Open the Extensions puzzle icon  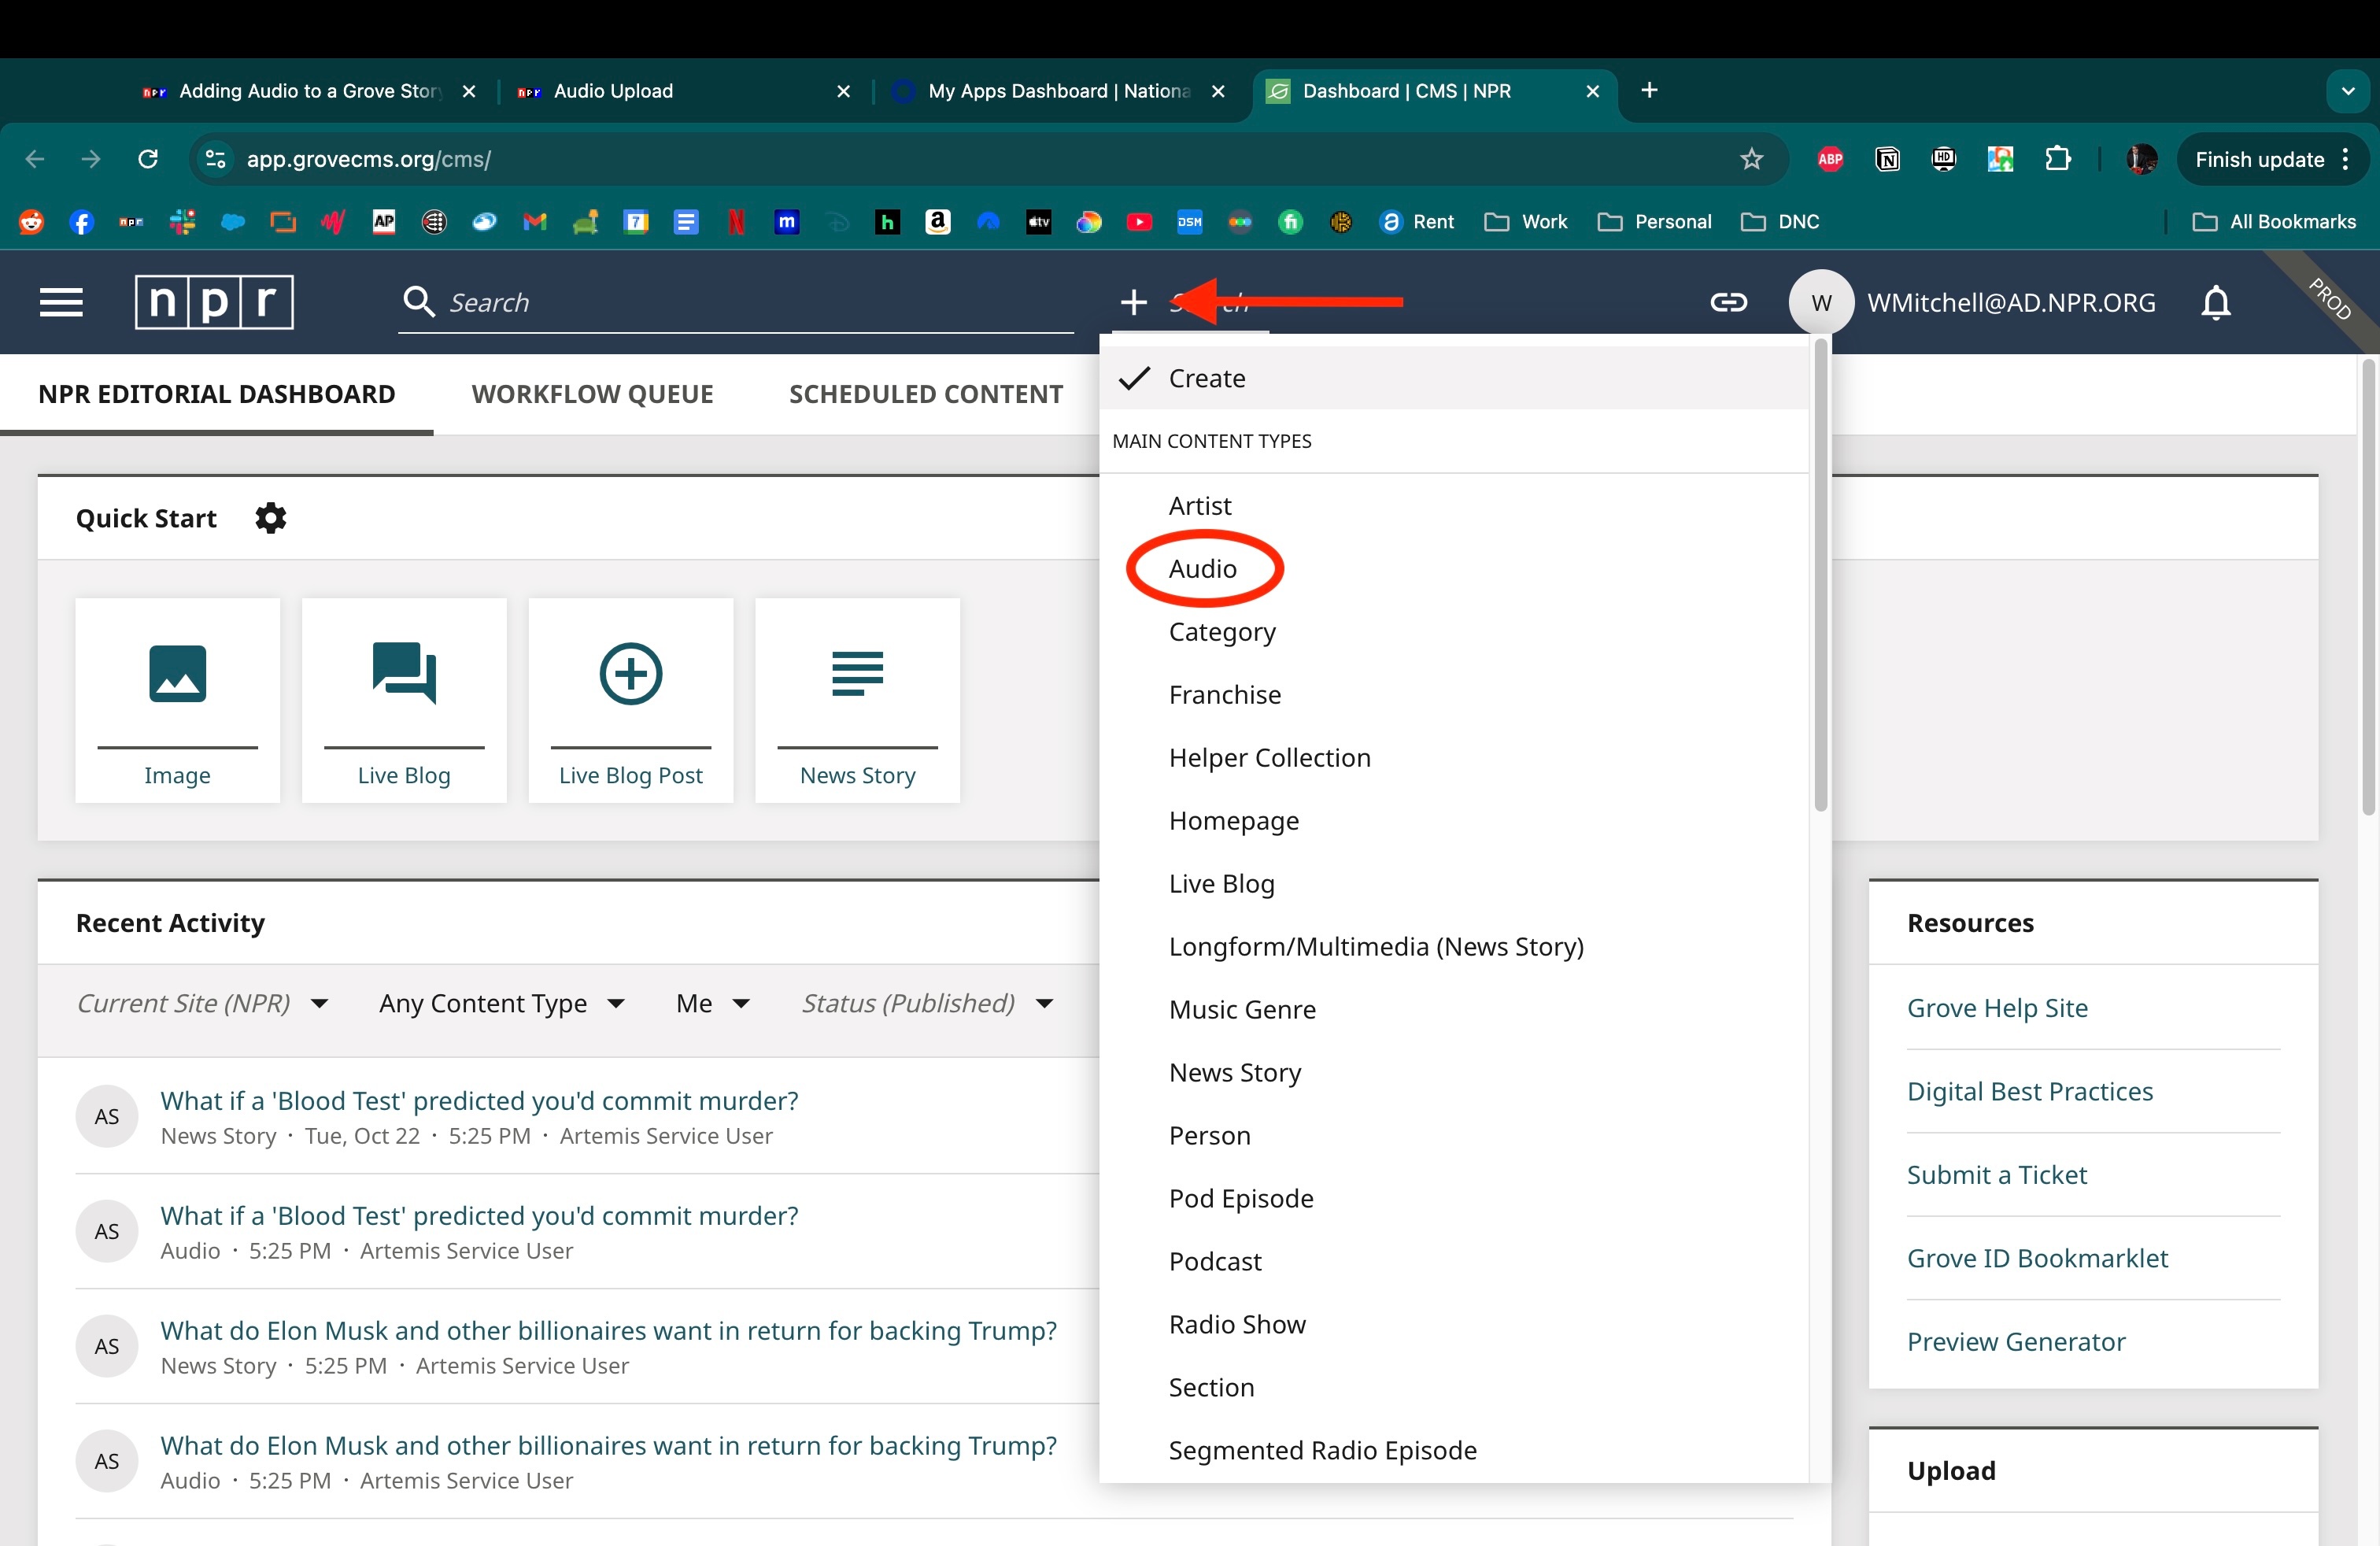coord(2058,159)
